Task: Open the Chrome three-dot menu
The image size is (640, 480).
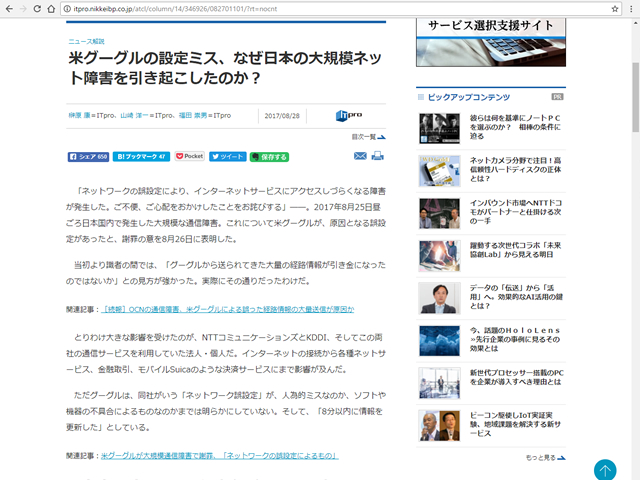Action: pos(627,8)
